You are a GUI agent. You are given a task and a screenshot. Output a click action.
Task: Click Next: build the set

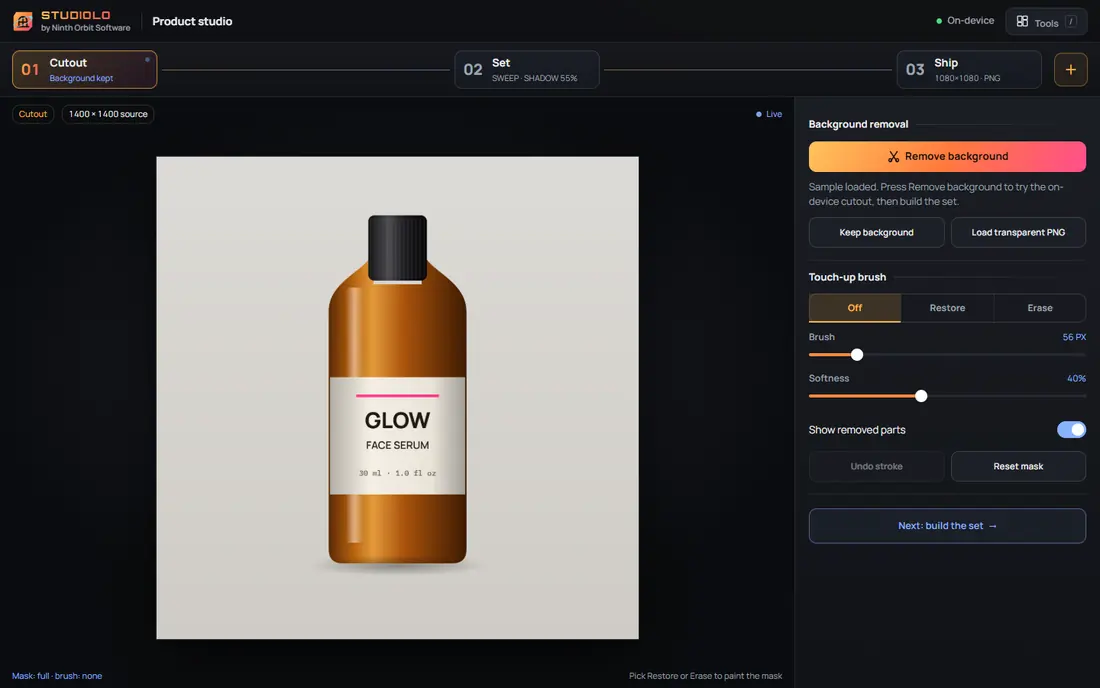tap(947, 526)
